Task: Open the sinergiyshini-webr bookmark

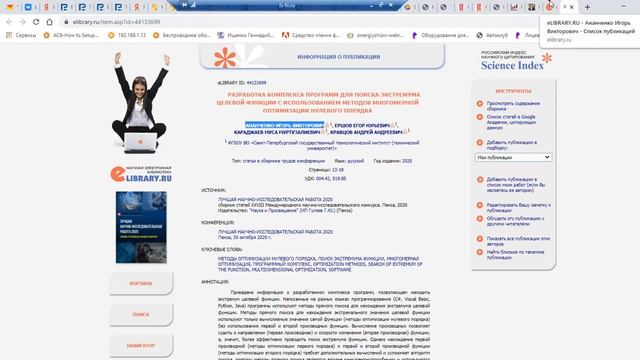Action: coord(376,36)
